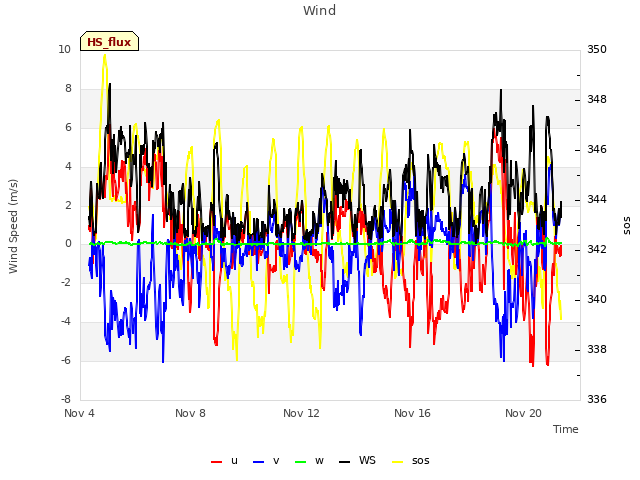The image size is (640, 480).
Task: Click the Wind Speed (m/s) axis title
Action: (13, 226)
